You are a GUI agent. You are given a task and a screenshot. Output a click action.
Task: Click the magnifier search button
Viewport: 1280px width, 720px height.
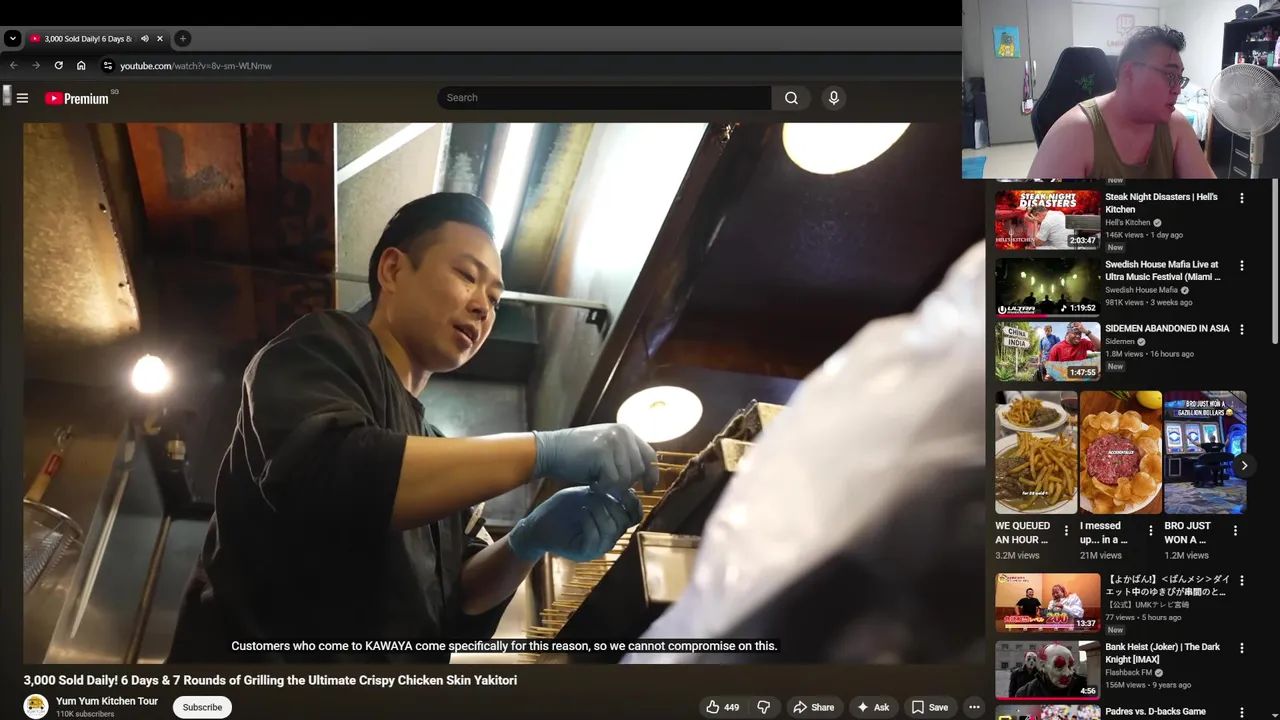[791, 98]
